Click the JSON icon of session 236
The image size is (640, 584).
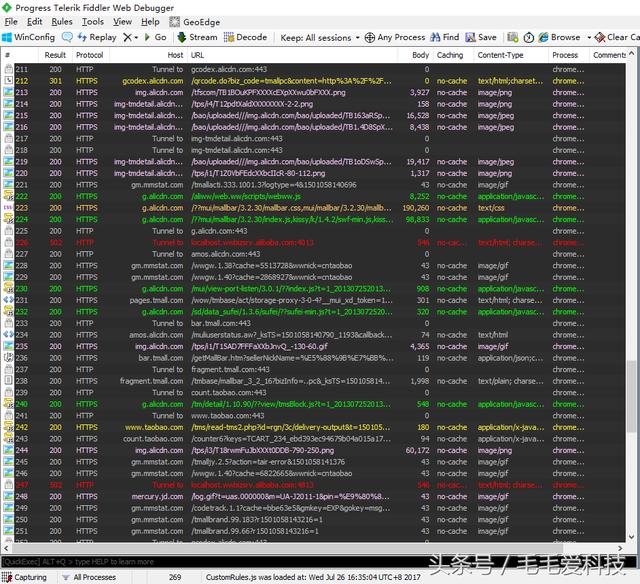pos(8,358)
